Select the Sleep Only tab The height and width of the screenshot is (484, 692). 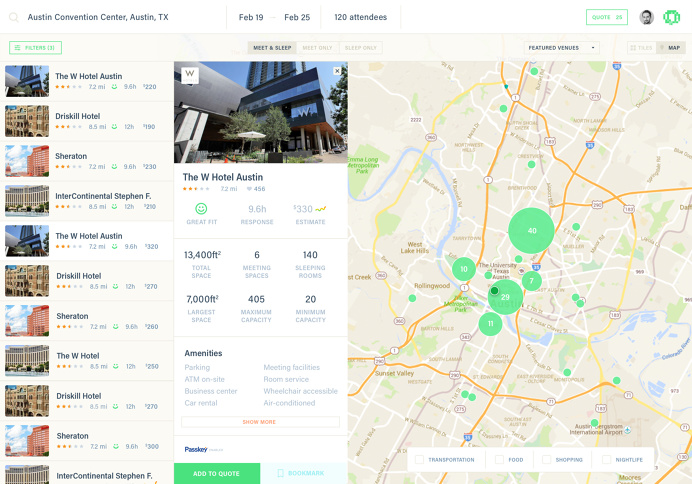pyautogui.click(x=361, y=48)
